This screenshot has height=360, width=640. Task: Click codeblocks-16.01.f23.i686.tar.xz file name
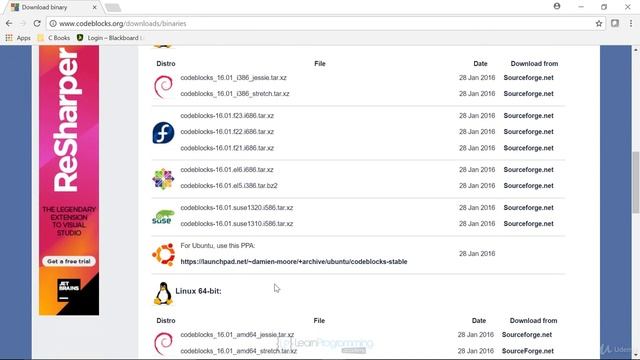(227, 116)
